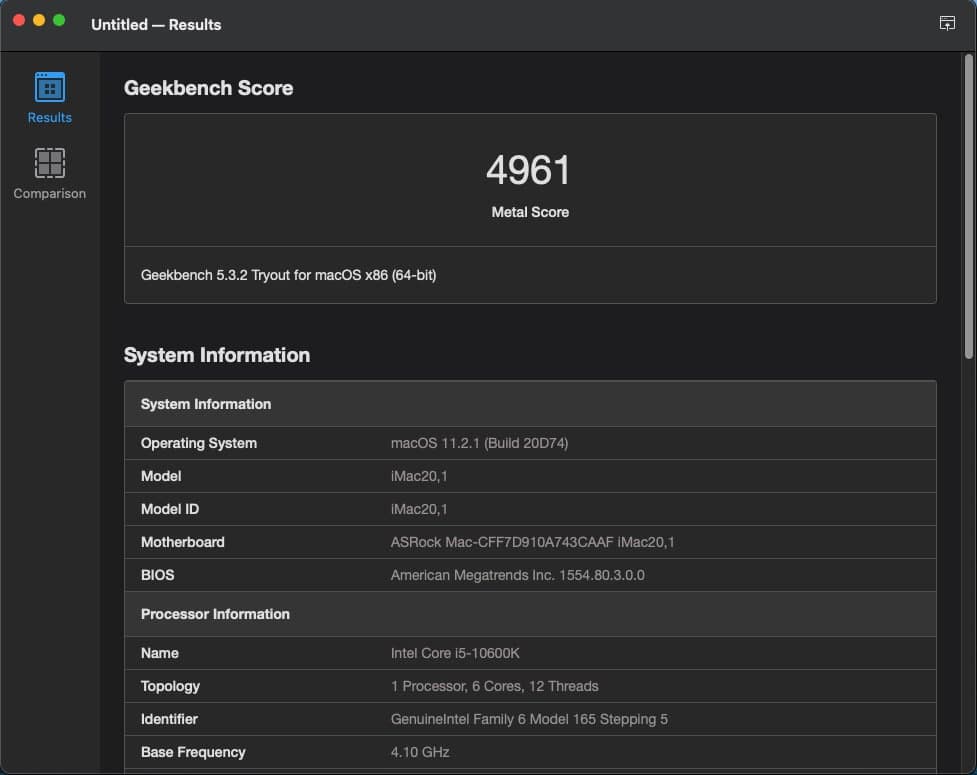The image size is (977, 775).
Task: Click the Identifier row label
Action: pyautogui.click(x=169, y=719)
